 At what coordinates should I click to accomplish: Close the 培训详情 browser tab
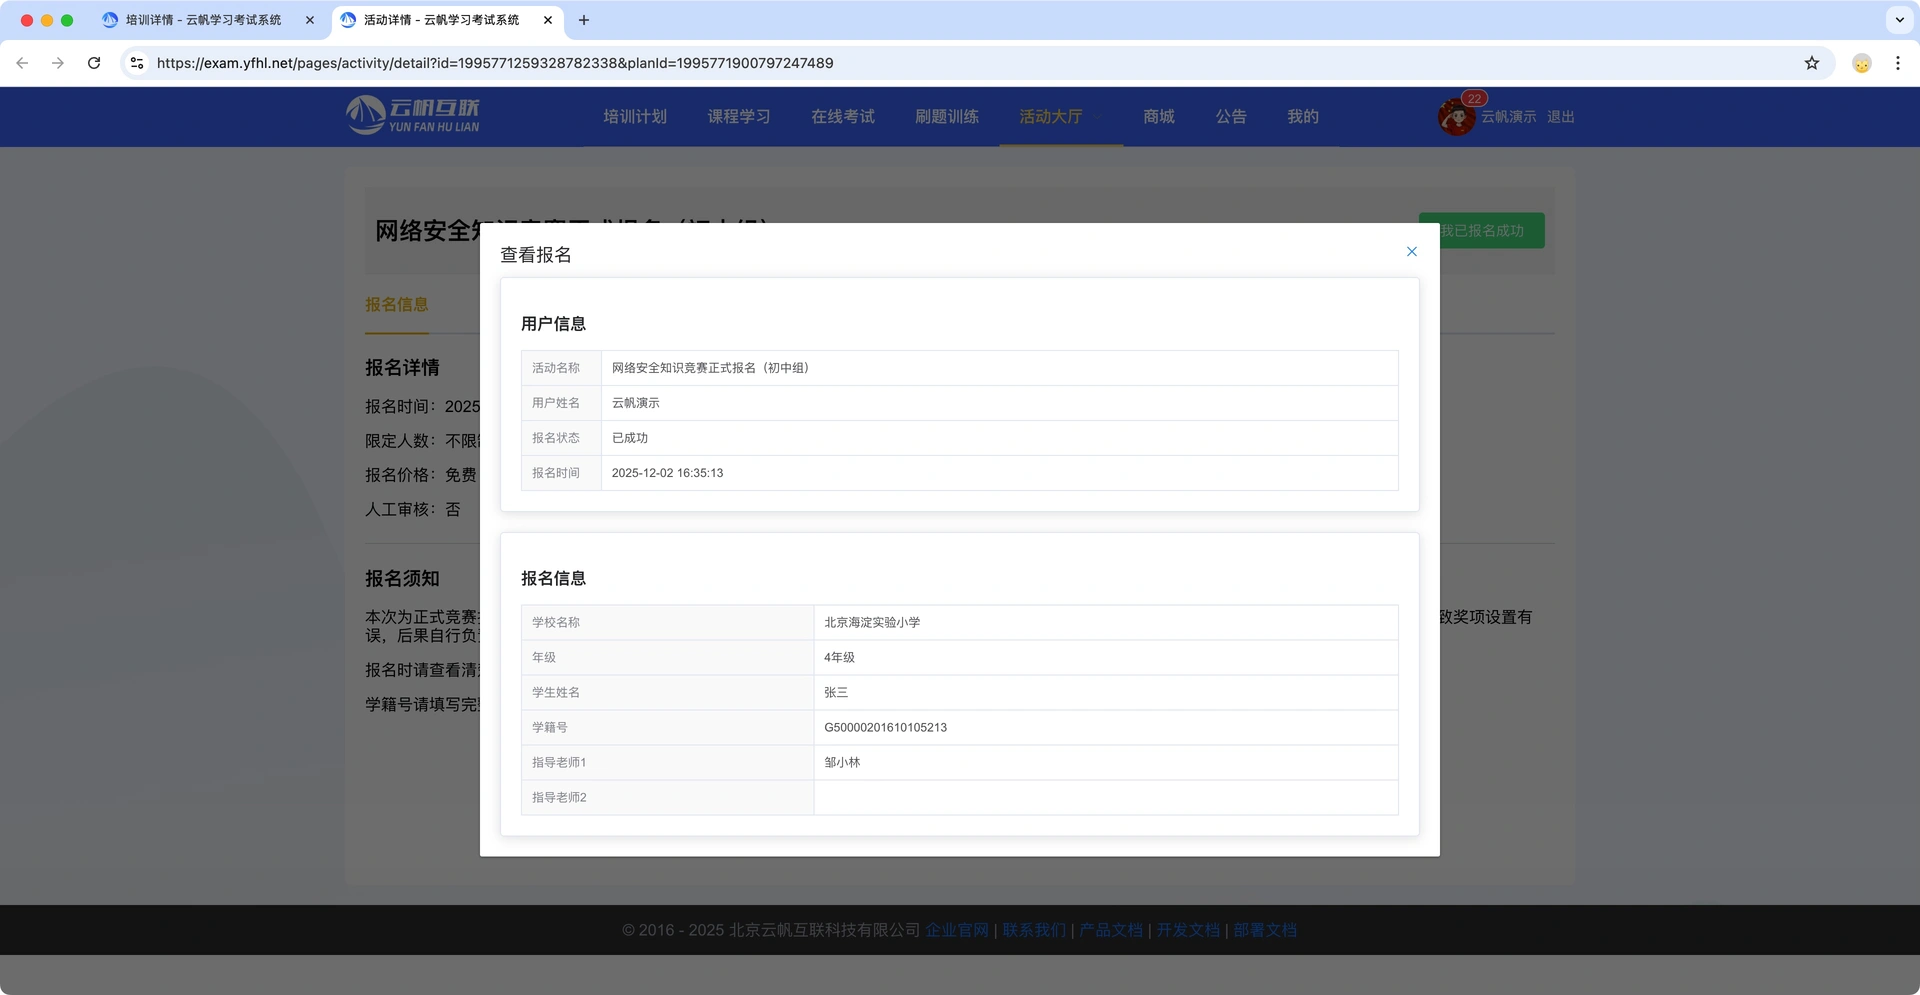click(x=310, y=20)
